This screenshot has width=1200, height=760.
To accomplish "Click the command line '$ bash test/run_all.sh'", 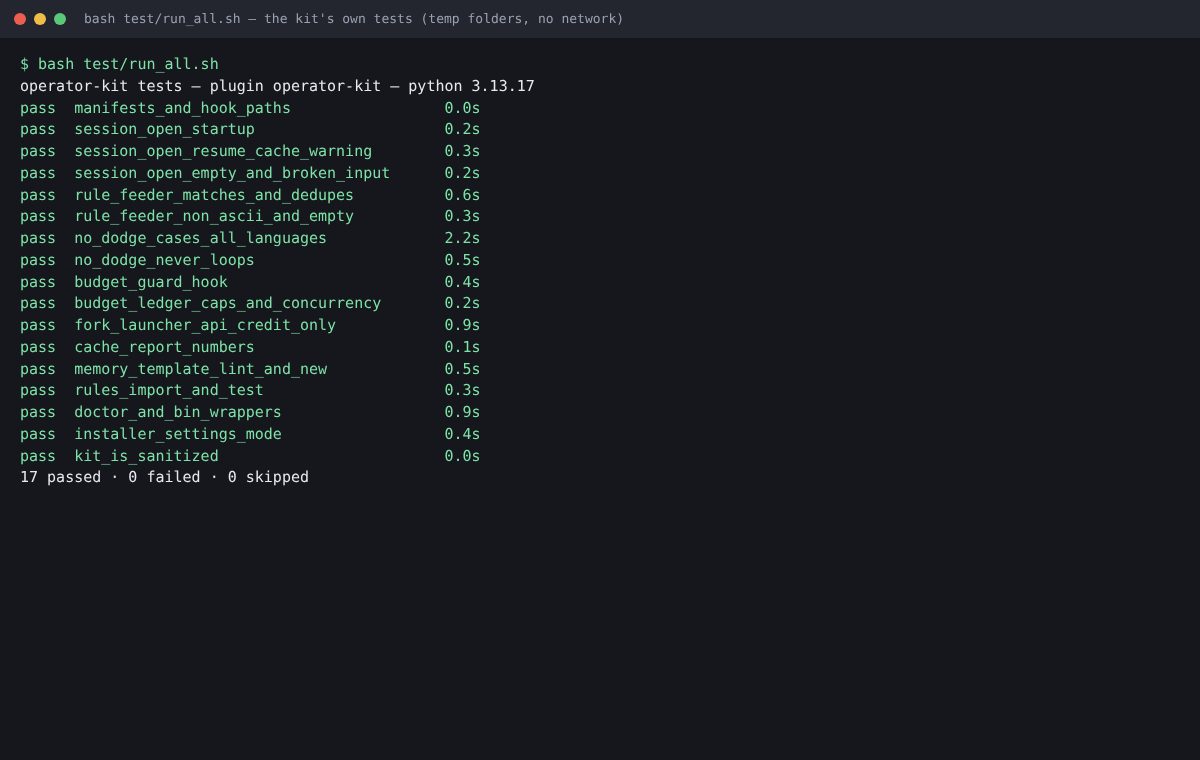I will [x=119, y=64].
